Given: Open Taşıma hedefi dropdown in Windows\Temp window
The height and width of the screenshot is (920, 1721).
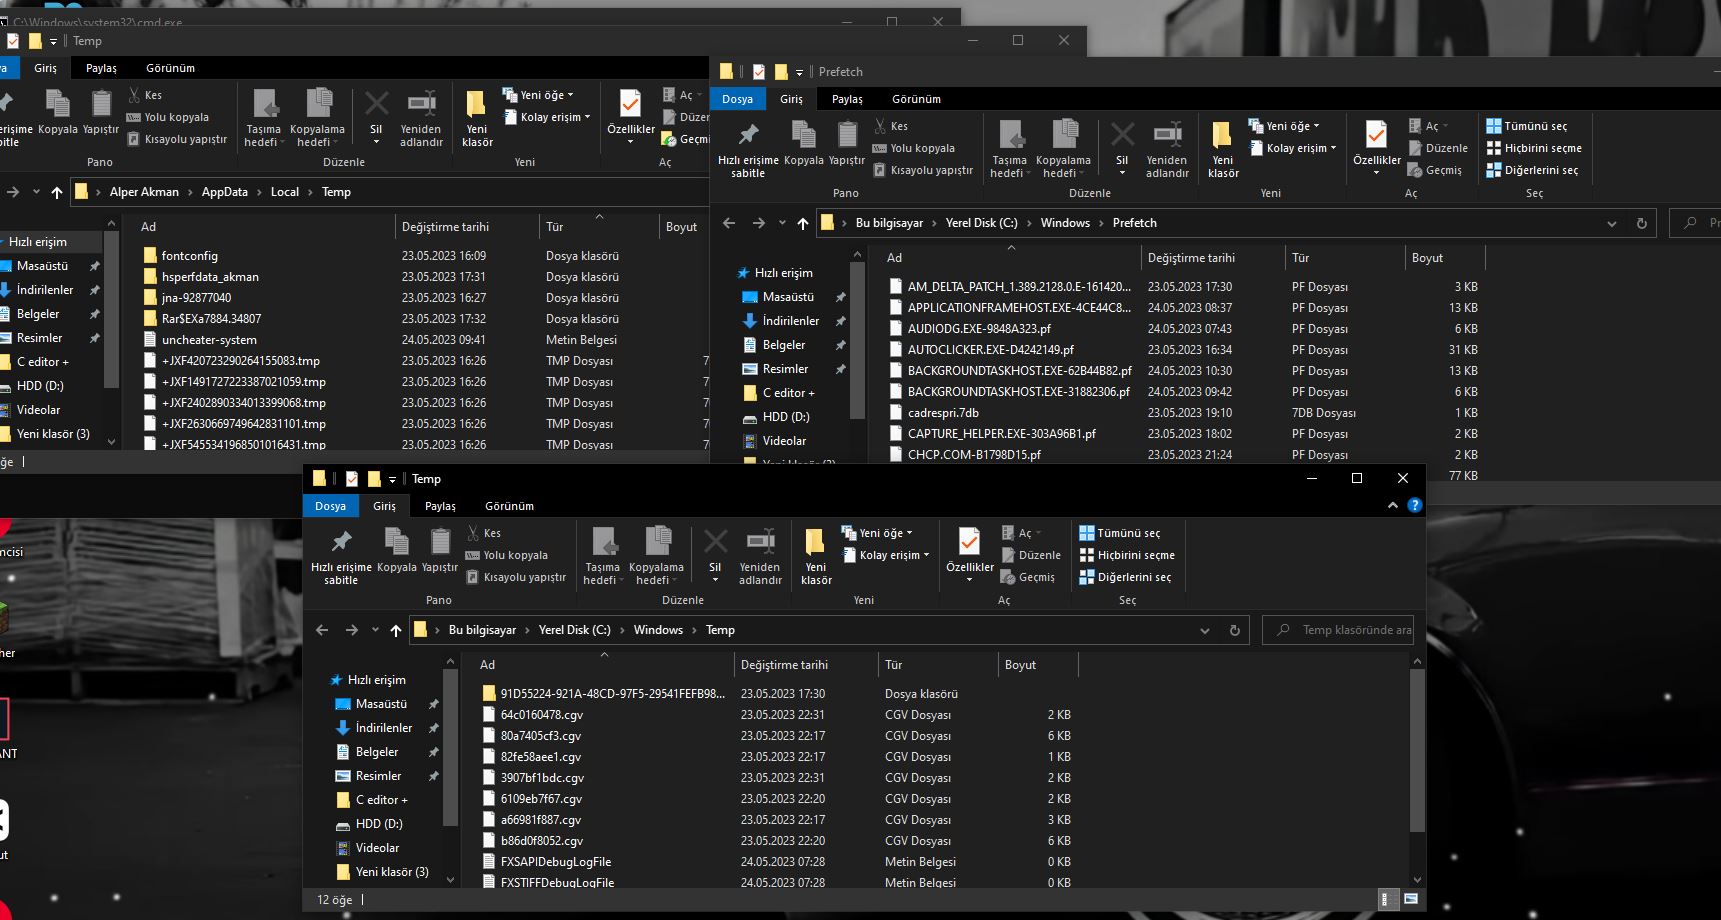Looking at the screenshot, I should pos(602,556).
